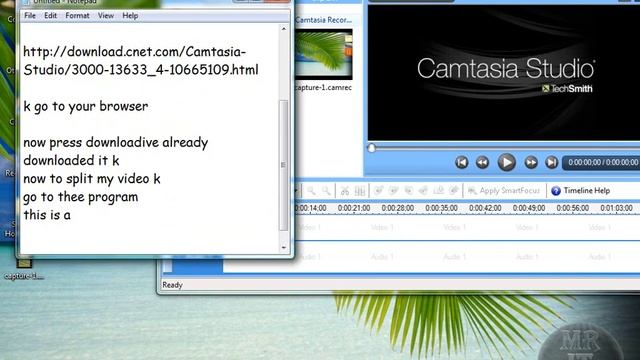
Task: Click the capture-1.camrec file name label
Action: tap(324, 87)
